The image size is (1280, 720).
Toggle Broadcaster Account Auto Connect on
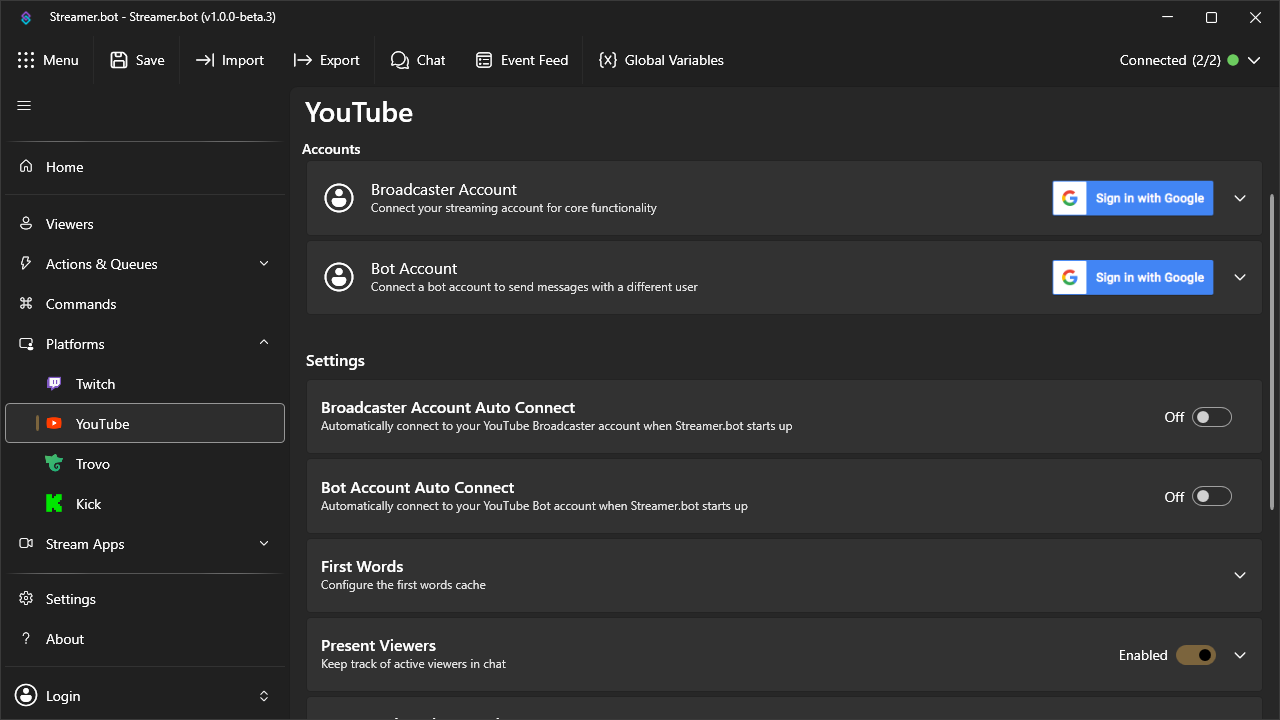pyautogui.click(x=1212, y=417)
